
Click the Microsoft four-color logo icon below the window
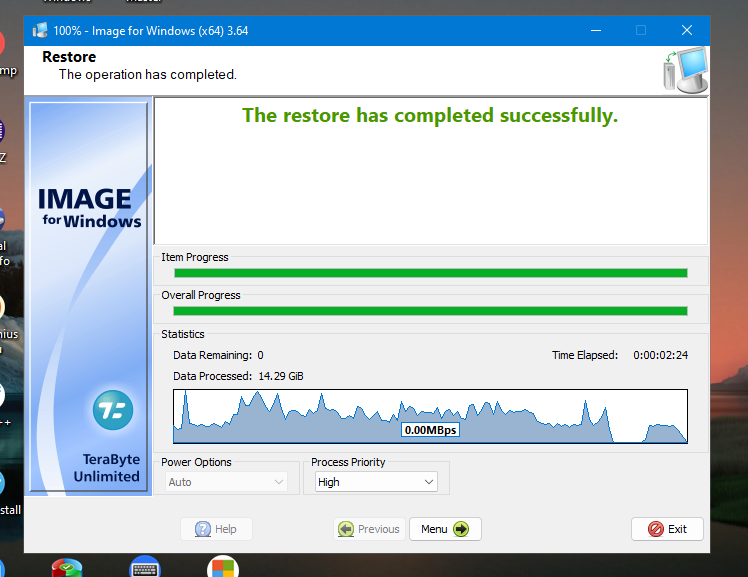pos(223,567)
